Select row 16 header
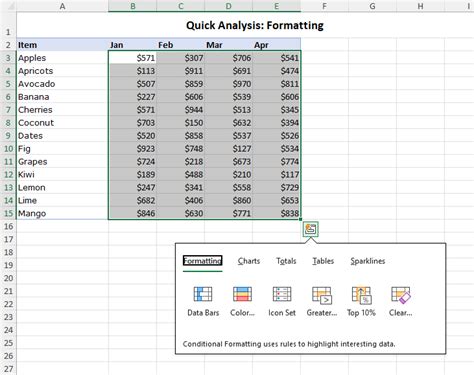The image size is (474, 375). click(x=8, y=226)
